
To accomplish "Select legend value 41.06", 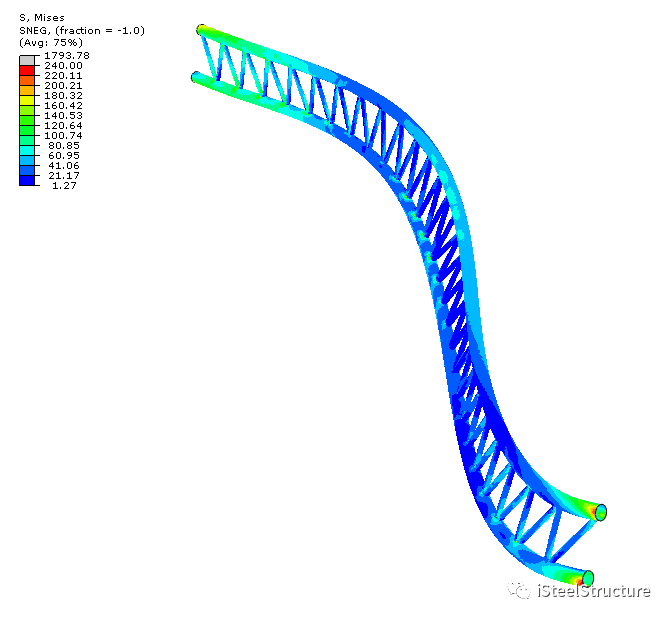I will [x=64, y=165].
